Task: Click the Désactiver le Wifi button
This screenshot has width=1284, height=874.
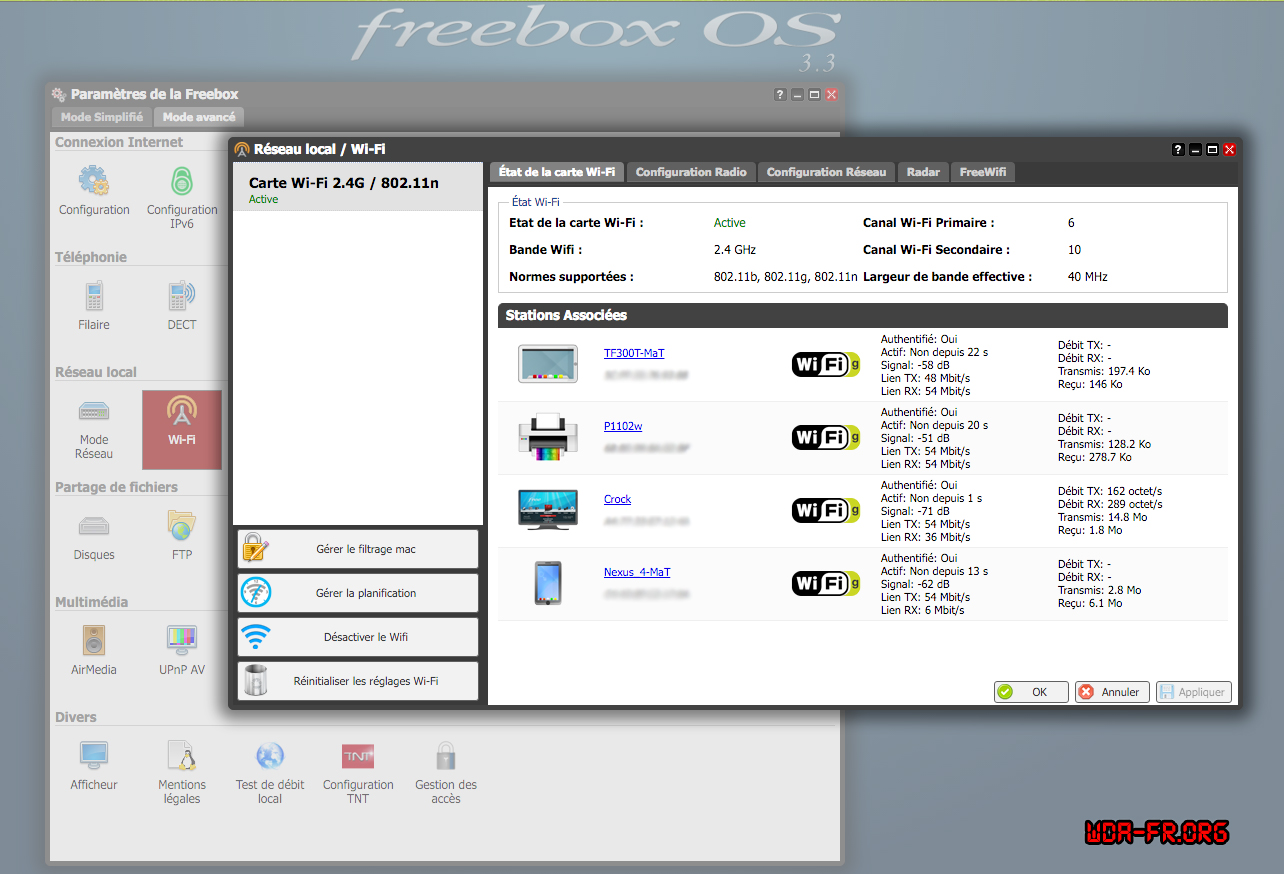Action: pyautogui.click(x=358, y=637)
